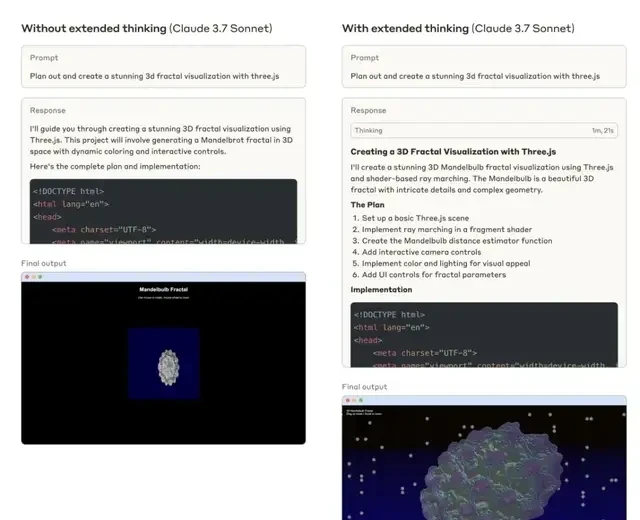Click 'Add interactive camera controls' step
This screenshot has width=640, height=520.
point(421,252)
